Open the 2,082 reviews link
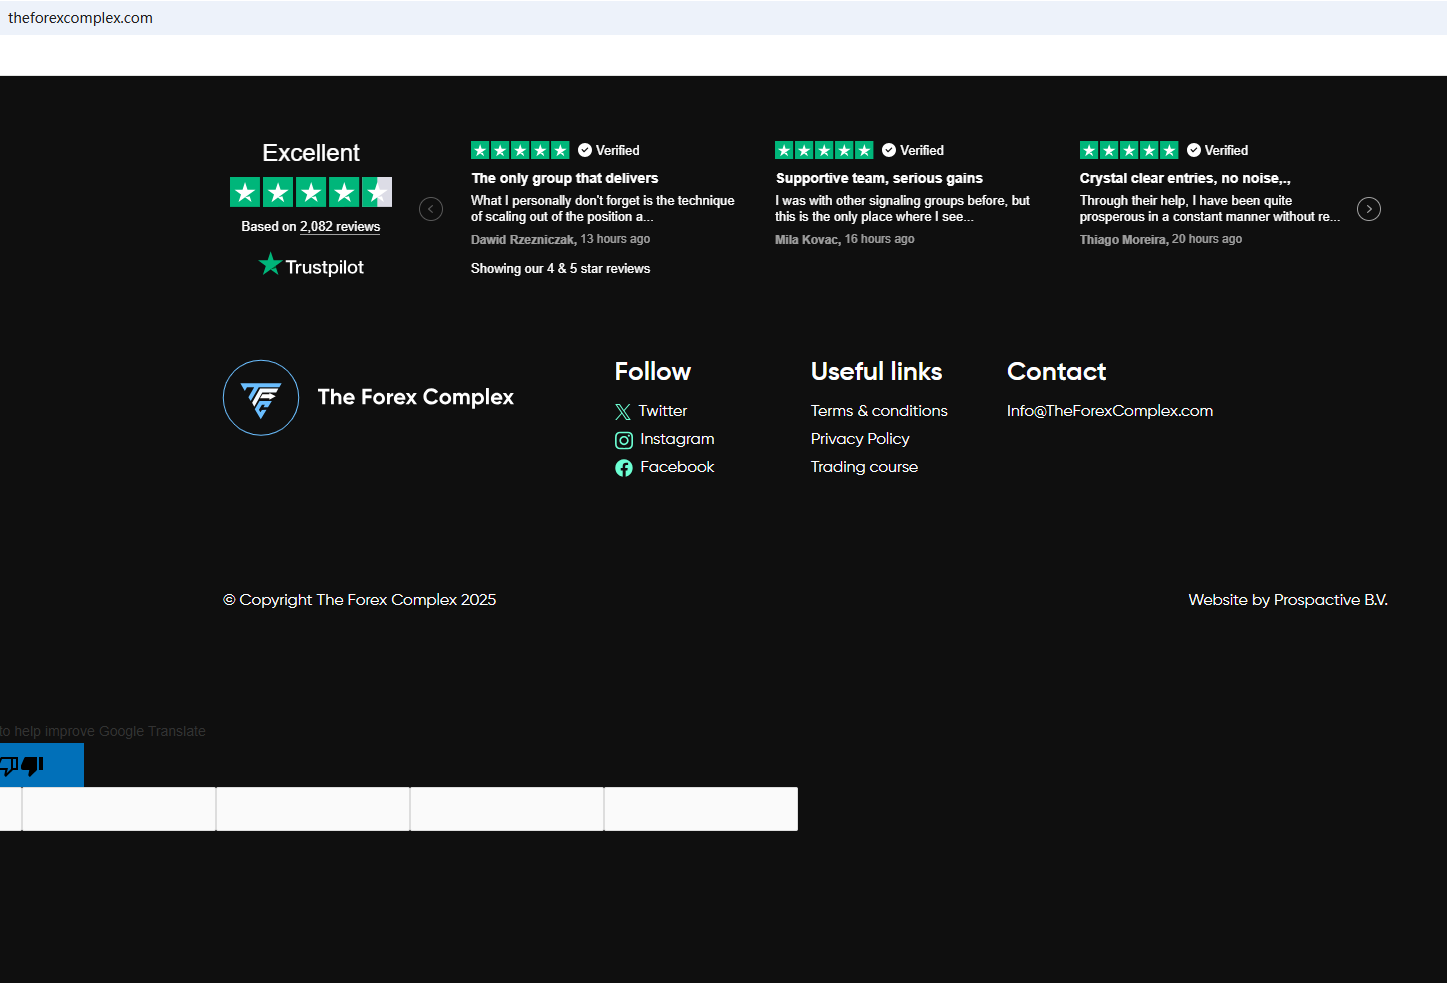Image resolution: width=1447 pixels, height=983 pixels. tap(340, 227)
